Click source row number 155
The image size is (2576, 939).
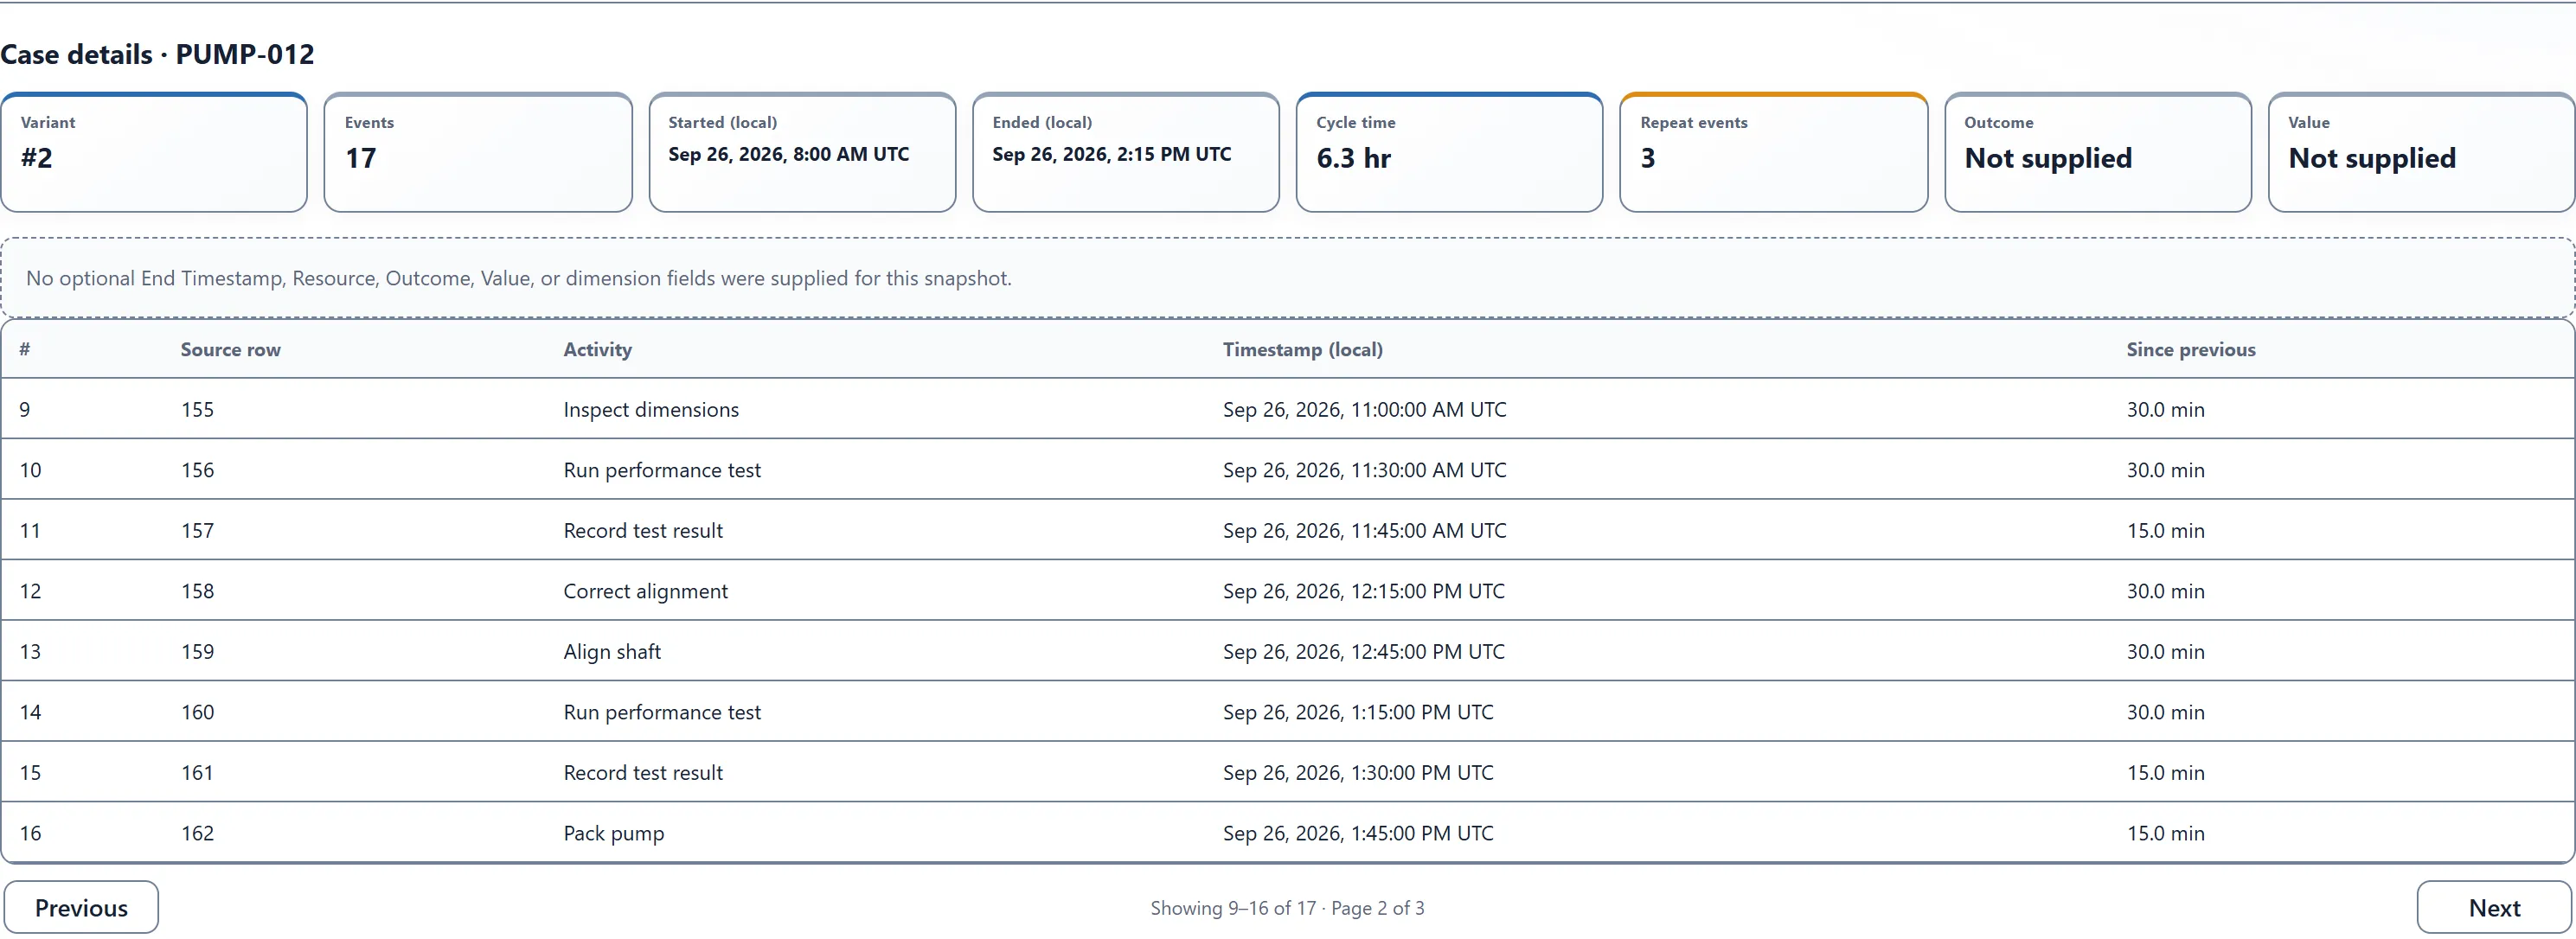coord(198,410)
